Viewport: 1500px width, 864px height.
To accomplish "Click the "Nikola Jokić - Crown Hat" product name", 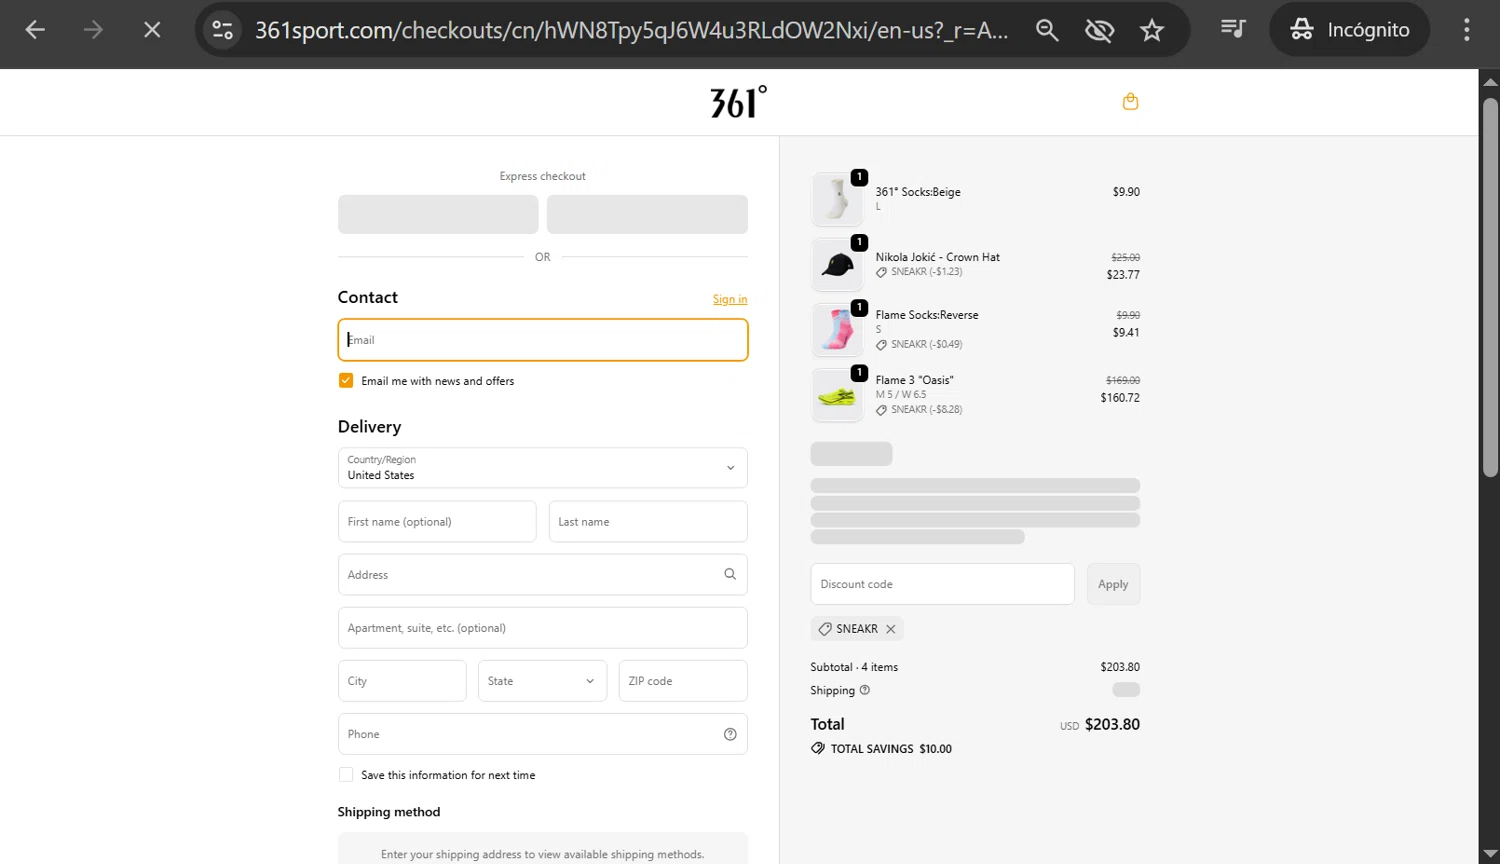I will [x=938, y=257].
